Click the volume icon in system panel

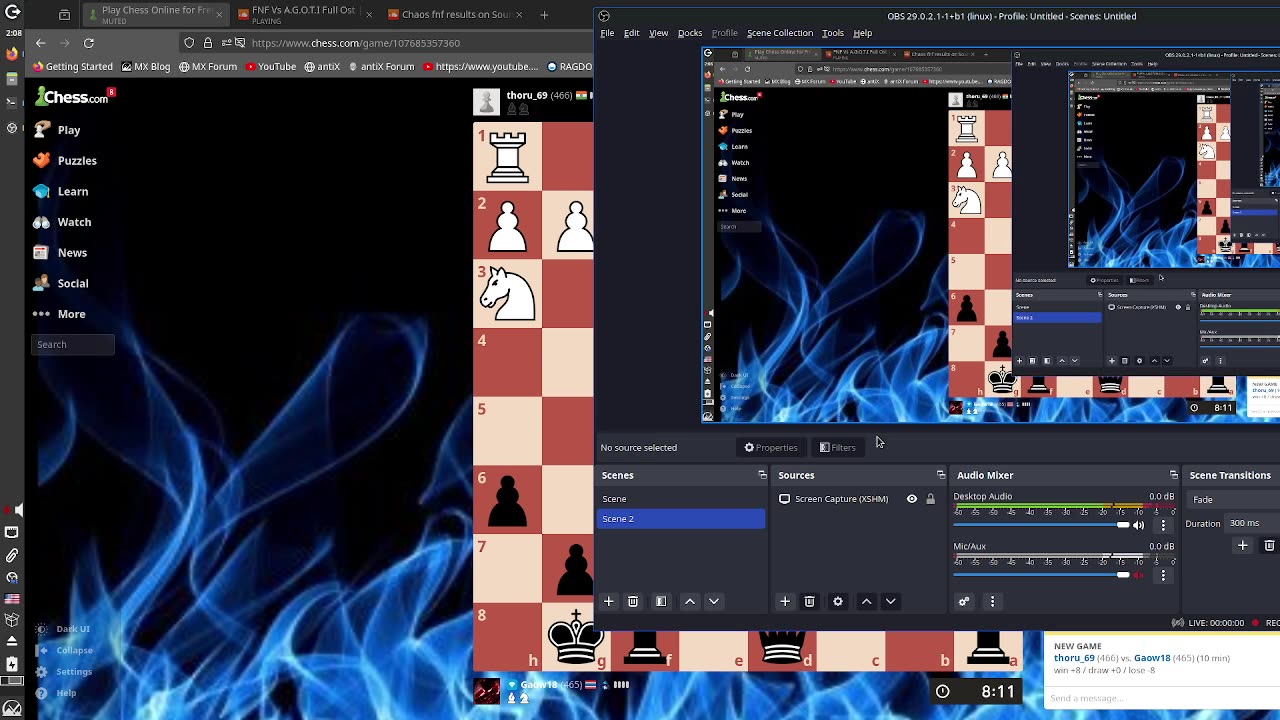tap(18, 510)
